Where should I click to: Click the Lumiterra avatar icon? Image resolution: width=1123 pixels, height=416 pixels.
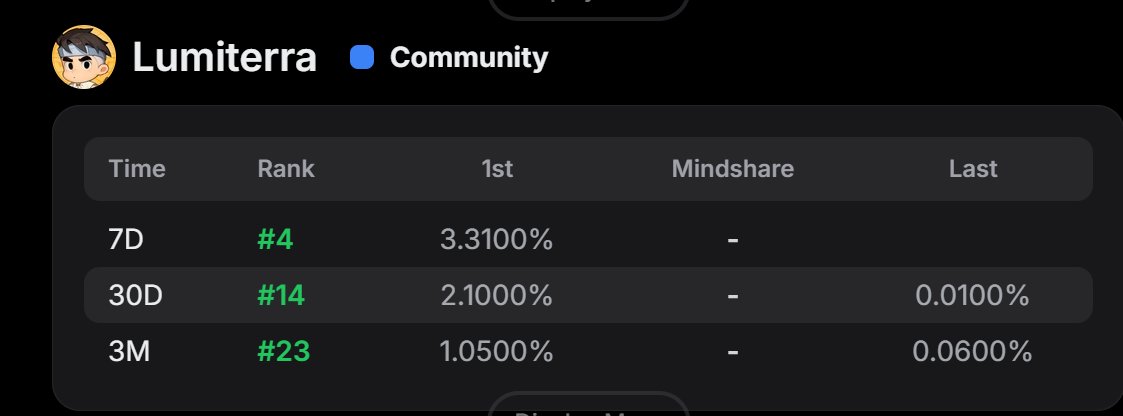pyautogui.click(x=84, y=58)
